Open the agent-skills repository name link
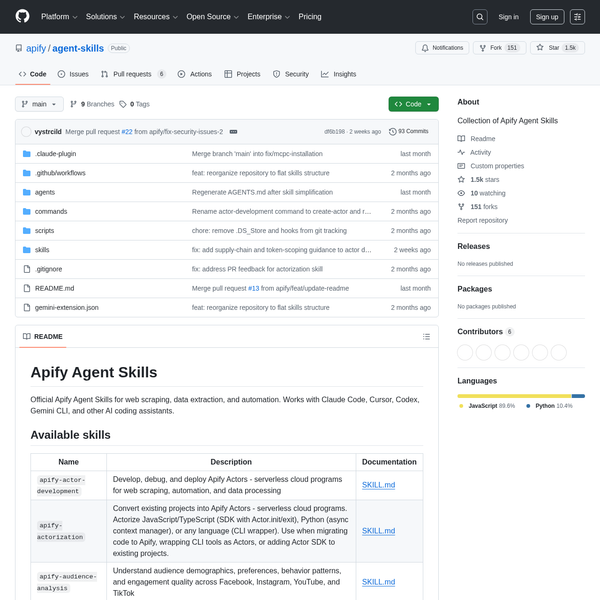600x600 pixels. coord(78,48)
